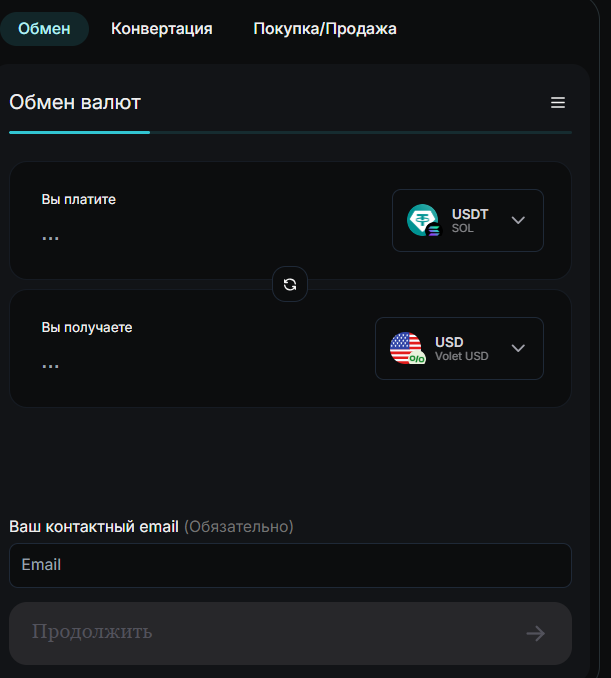Expand the USDT SOL chevron
This screenshot has height=678, width=611.
[x=518, y=220]
